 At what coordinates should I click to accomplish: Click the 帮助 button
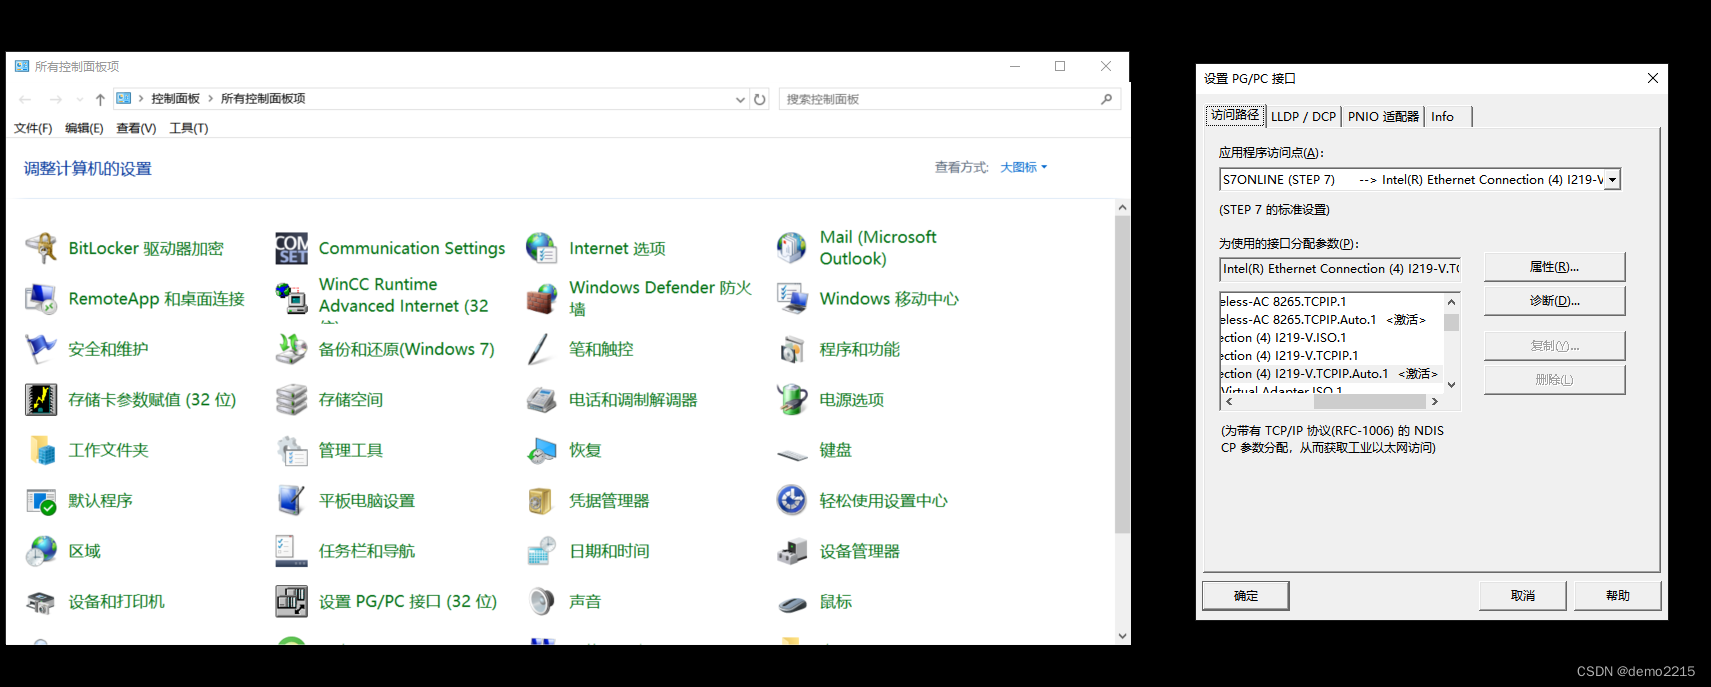(x=1617, y=596)
